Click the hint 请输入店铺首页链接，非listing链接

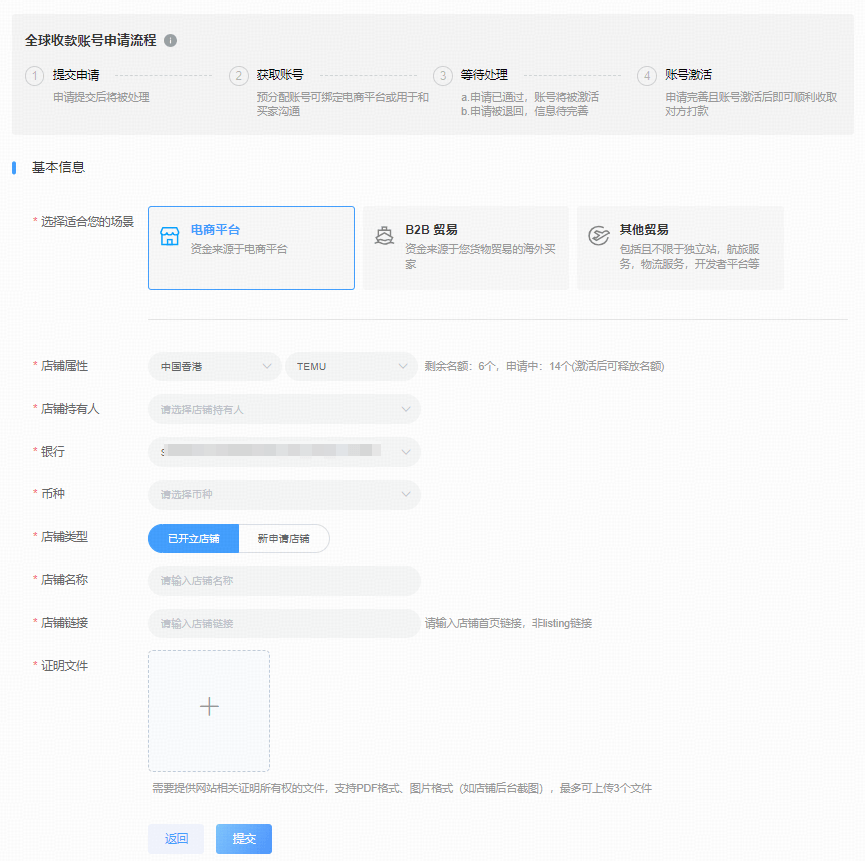coord(508,623)
